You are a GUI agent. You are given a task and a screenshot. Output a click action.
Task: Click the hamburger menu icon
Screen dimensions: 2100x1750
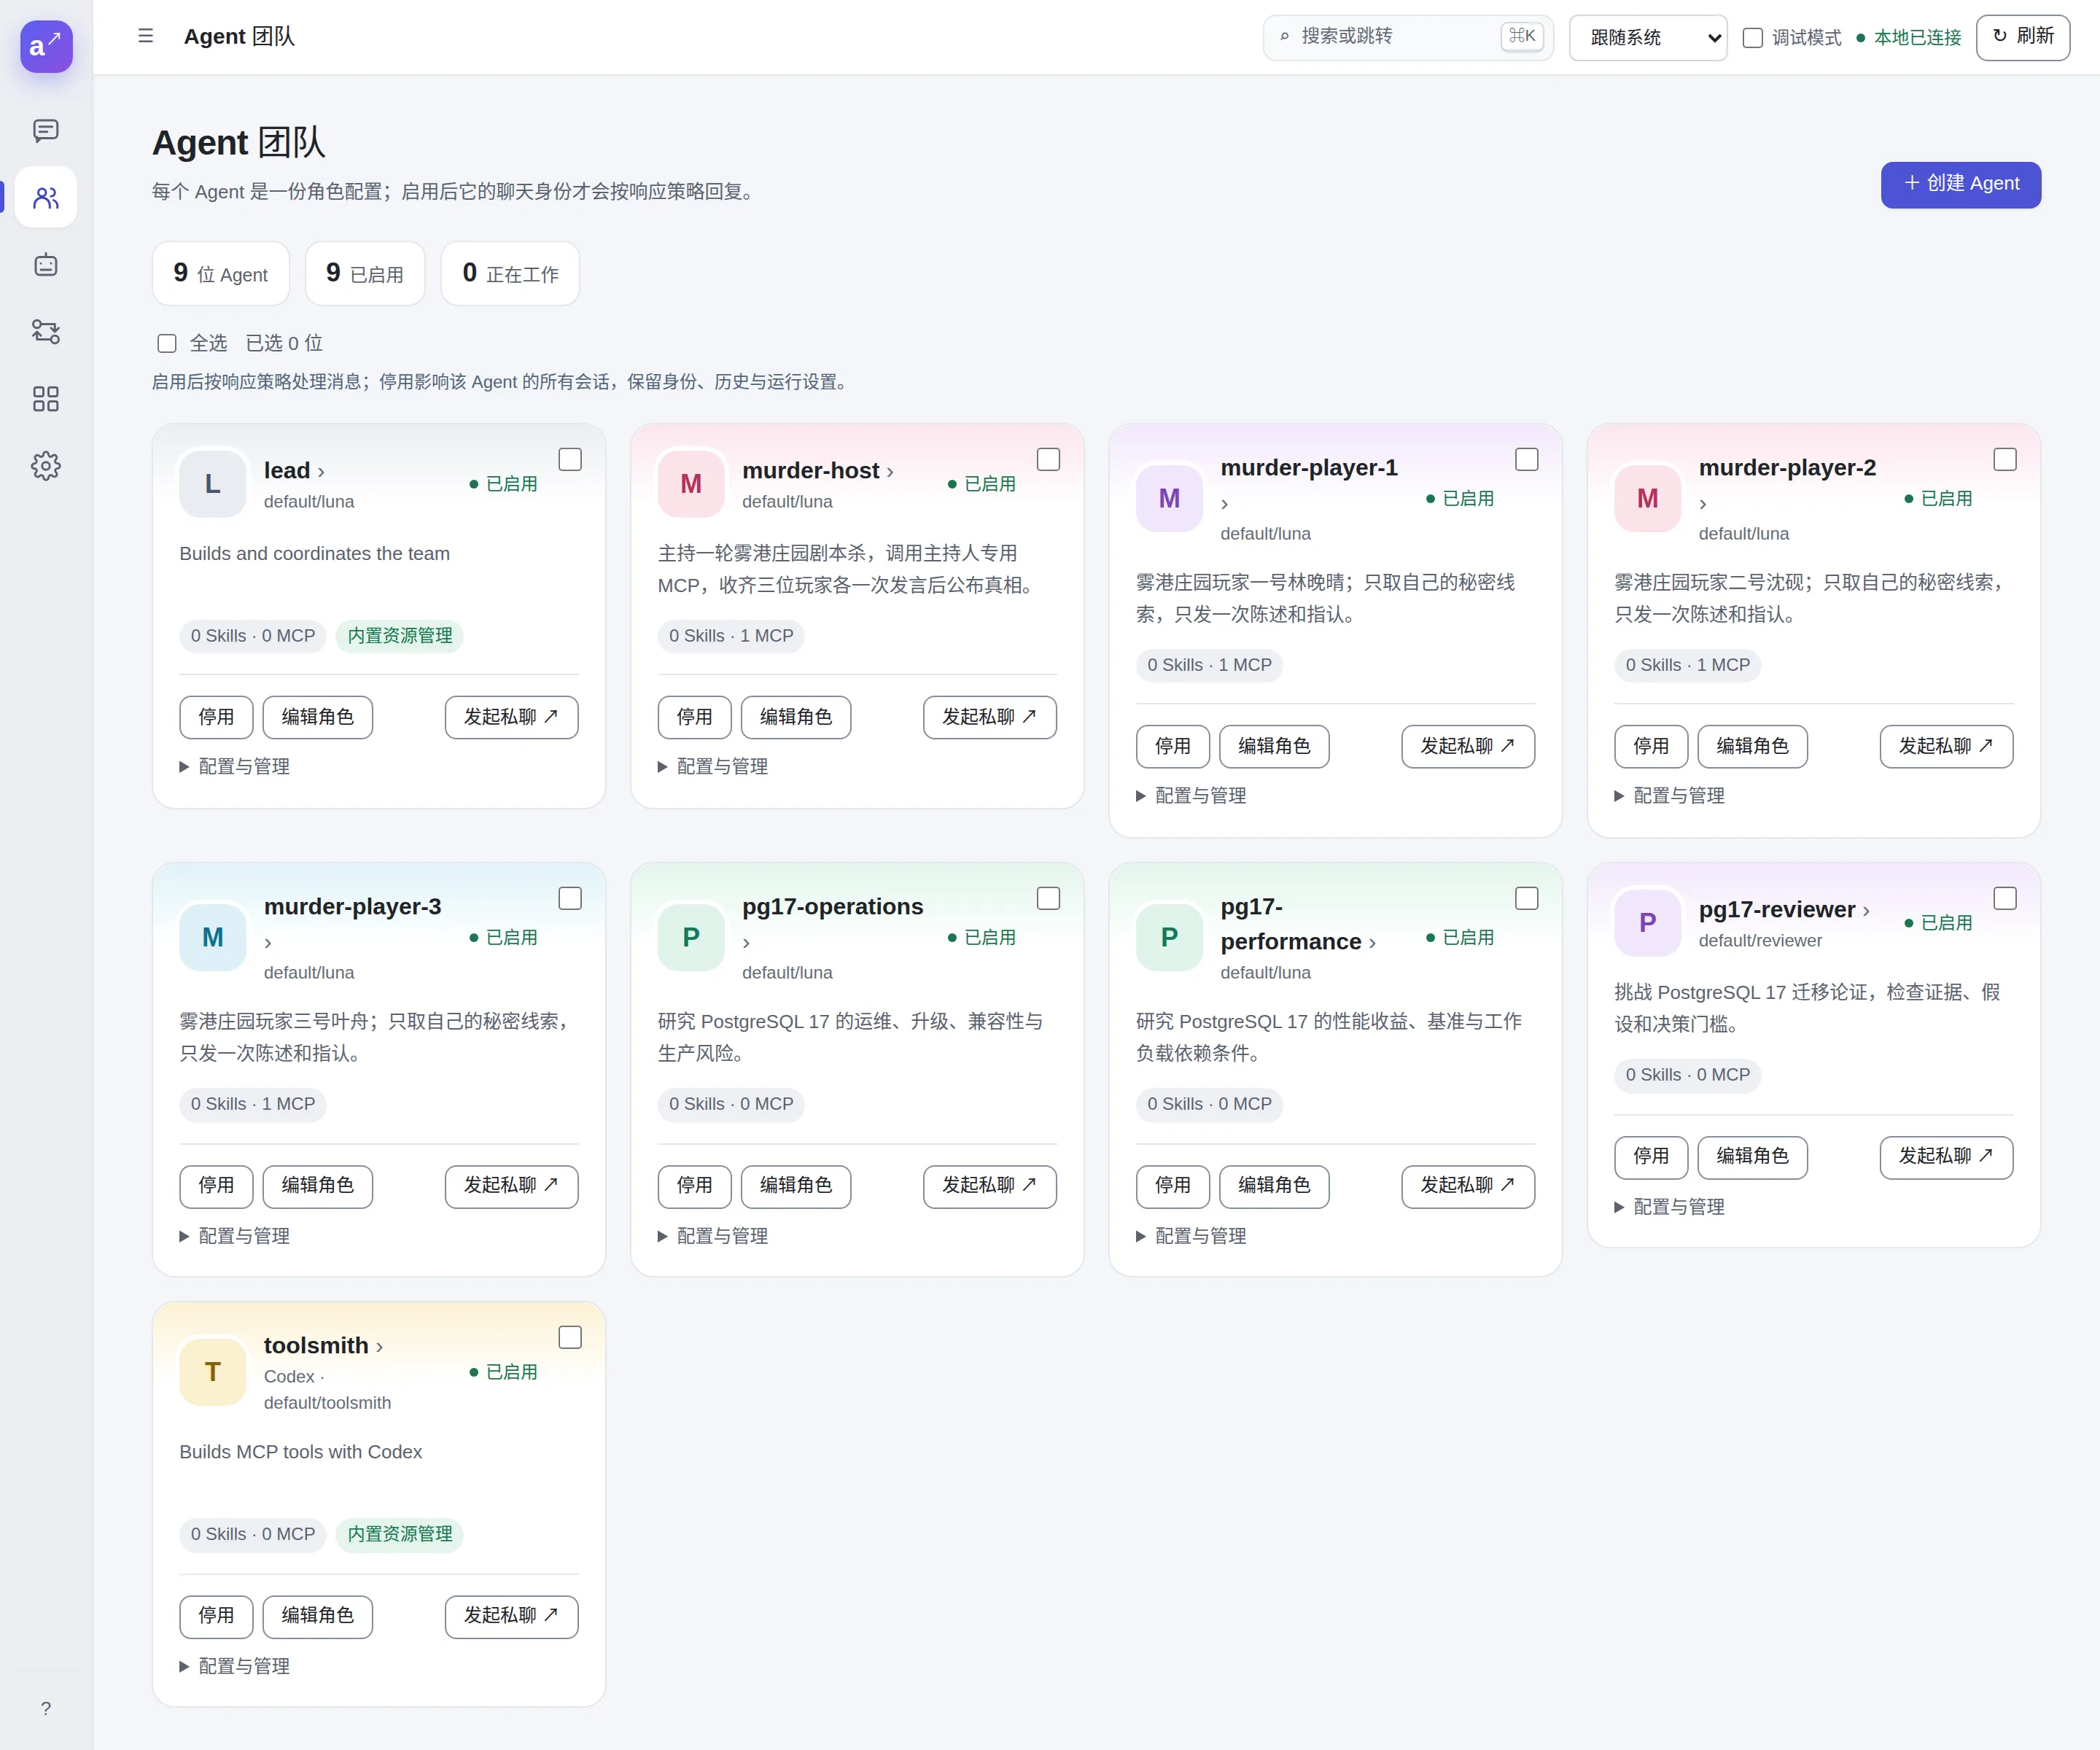tap(146, 36)
